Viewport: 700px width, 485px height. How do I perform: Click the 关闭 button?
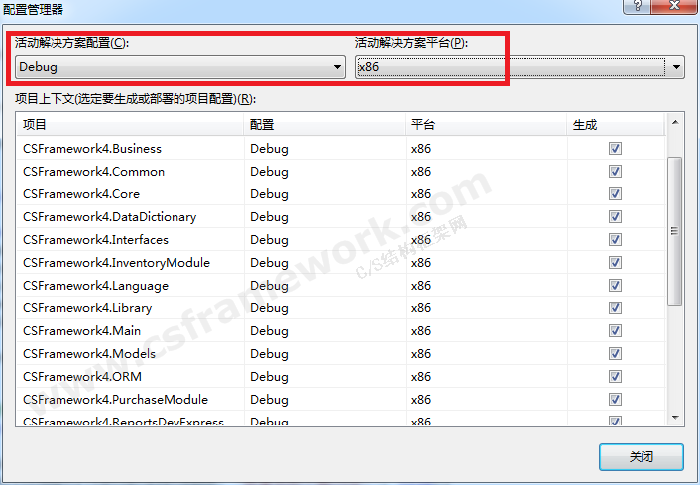point(641,456)
